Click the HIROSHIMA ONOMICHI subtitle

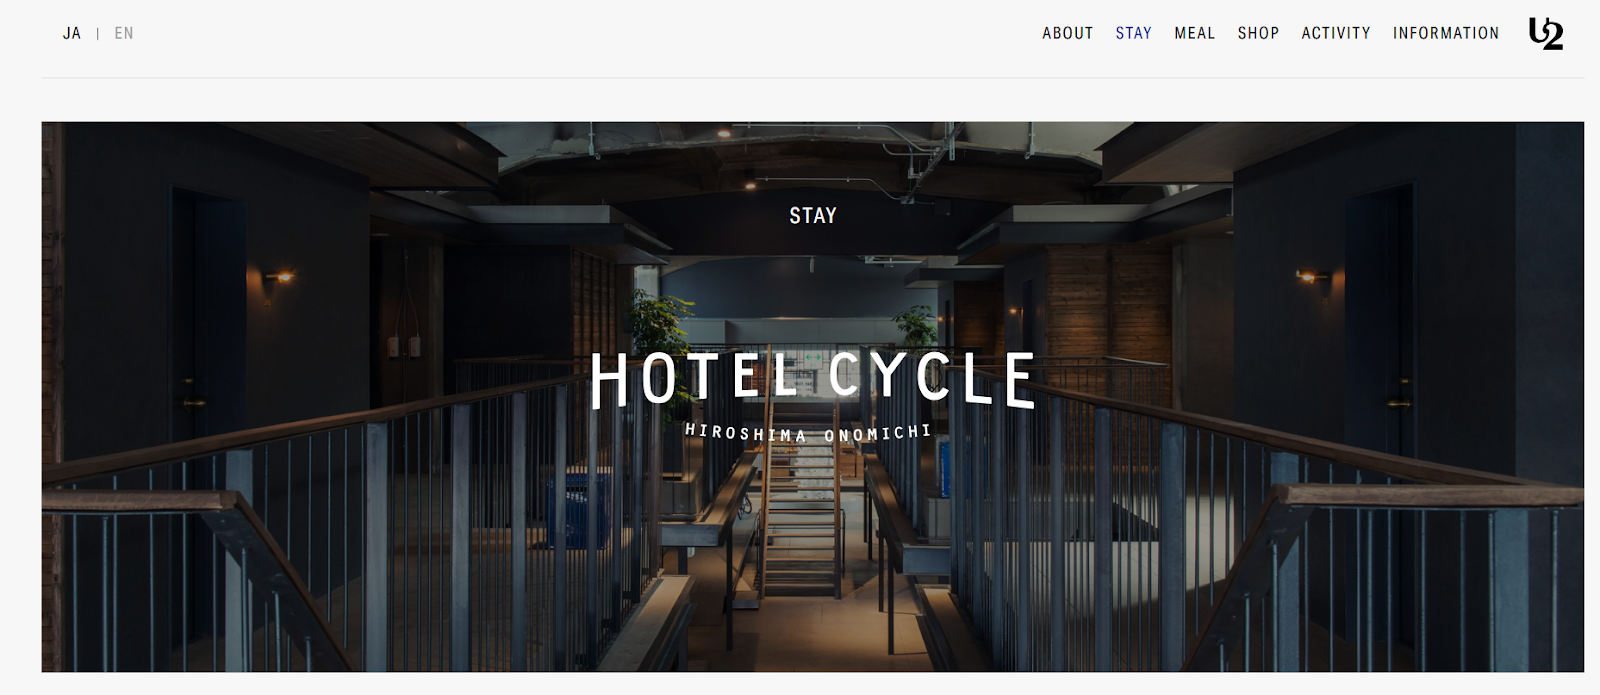[808, 433]
